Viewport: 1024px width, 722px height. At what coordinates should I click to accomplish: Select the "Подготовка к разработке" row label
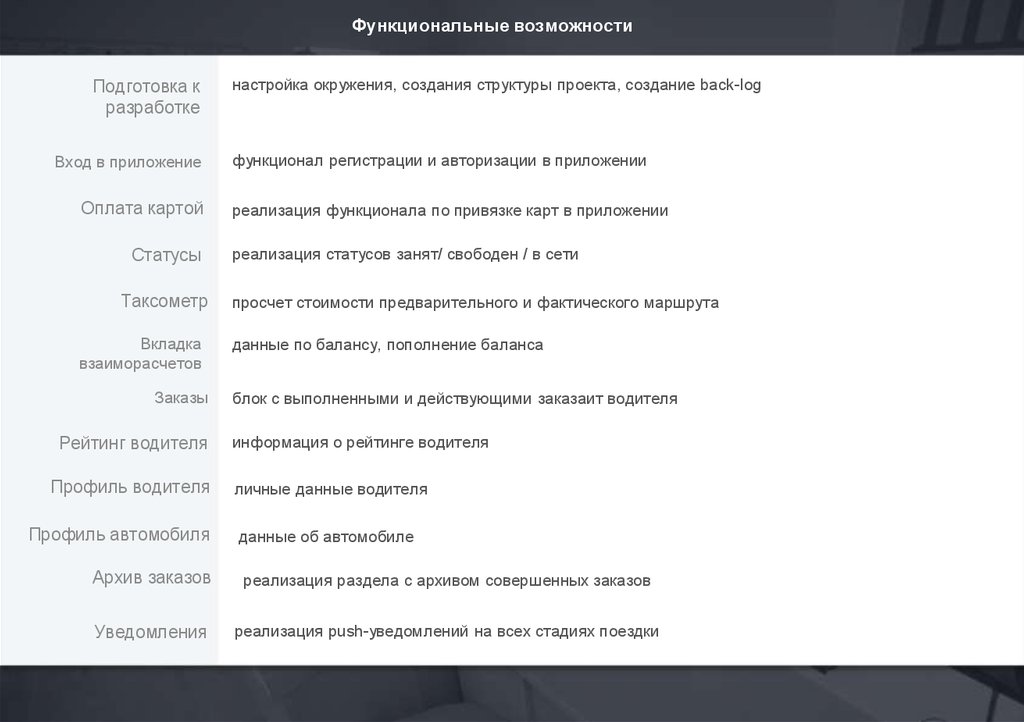tap(147, 97)
